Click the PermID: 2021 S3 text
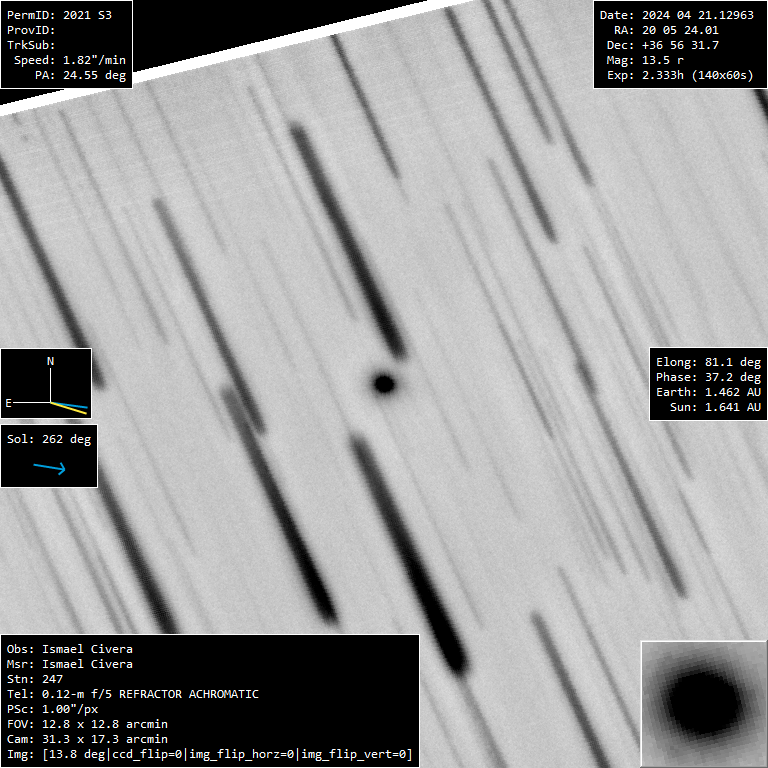The image size is (768, 768). coord(59,15)
